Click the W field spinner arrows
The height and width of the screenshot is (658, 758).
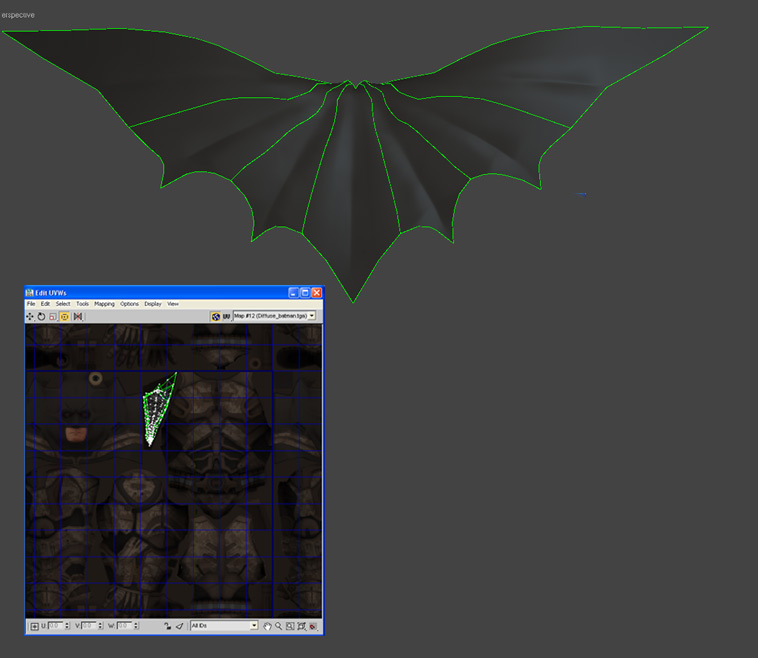[136, 626]
